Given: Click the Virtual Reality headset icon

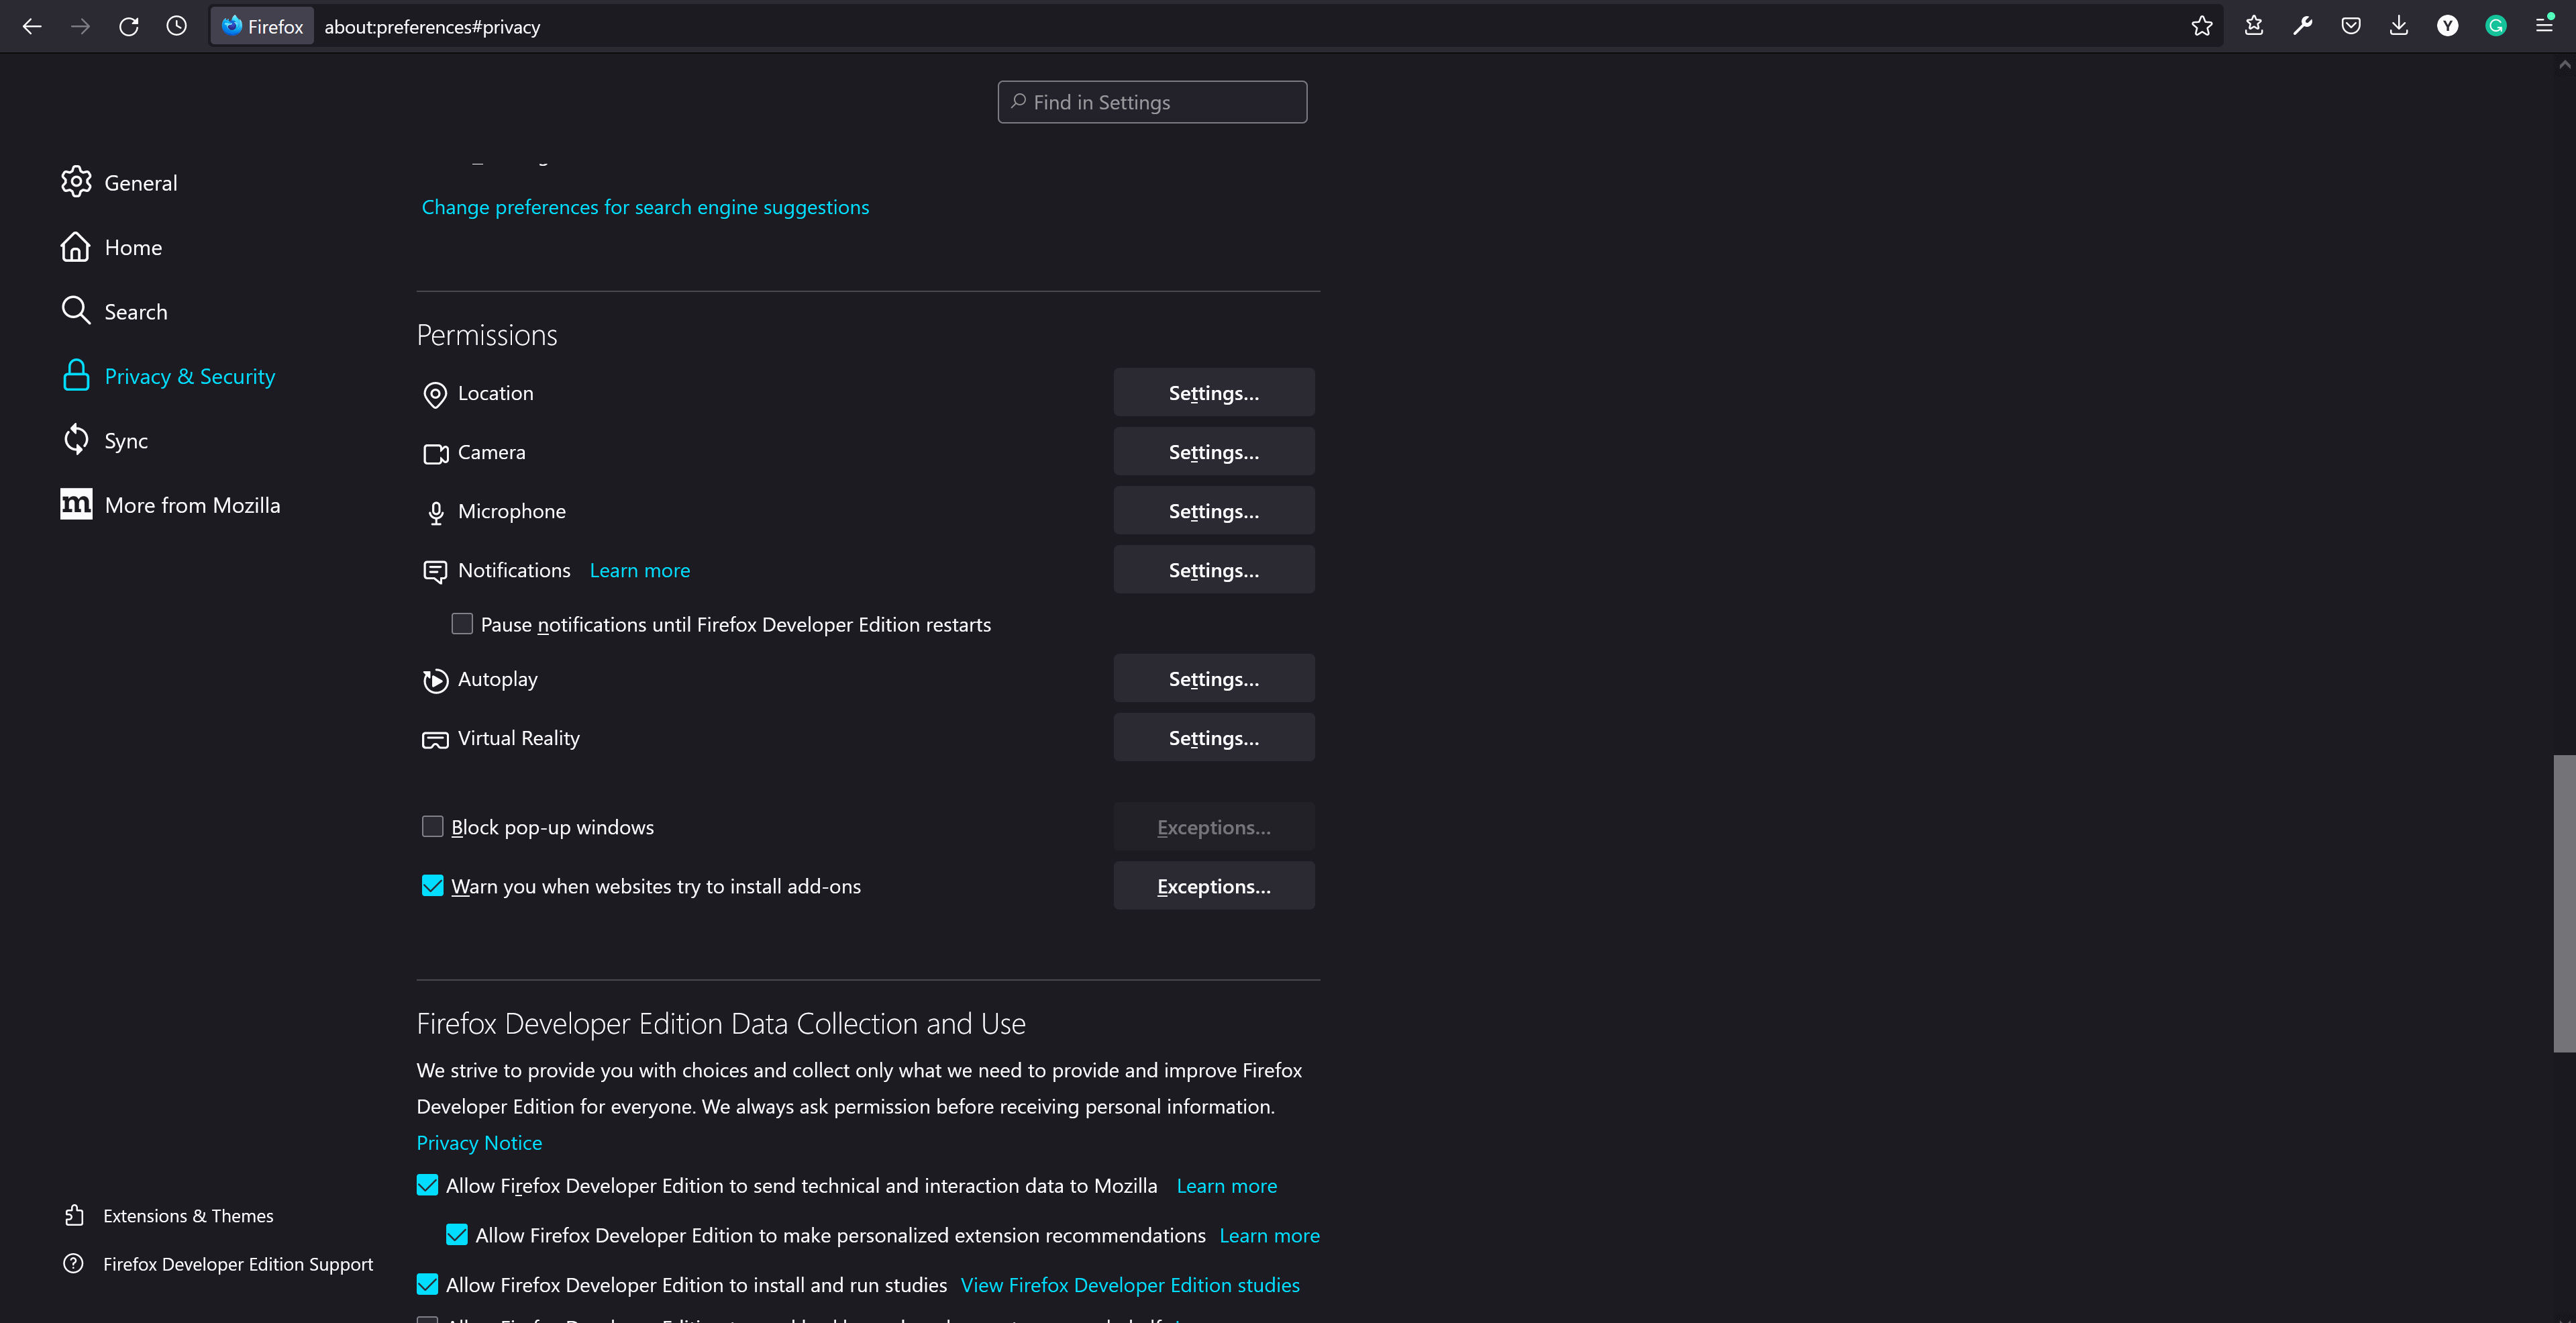Looking at the screenshot, I should point(435,740).
